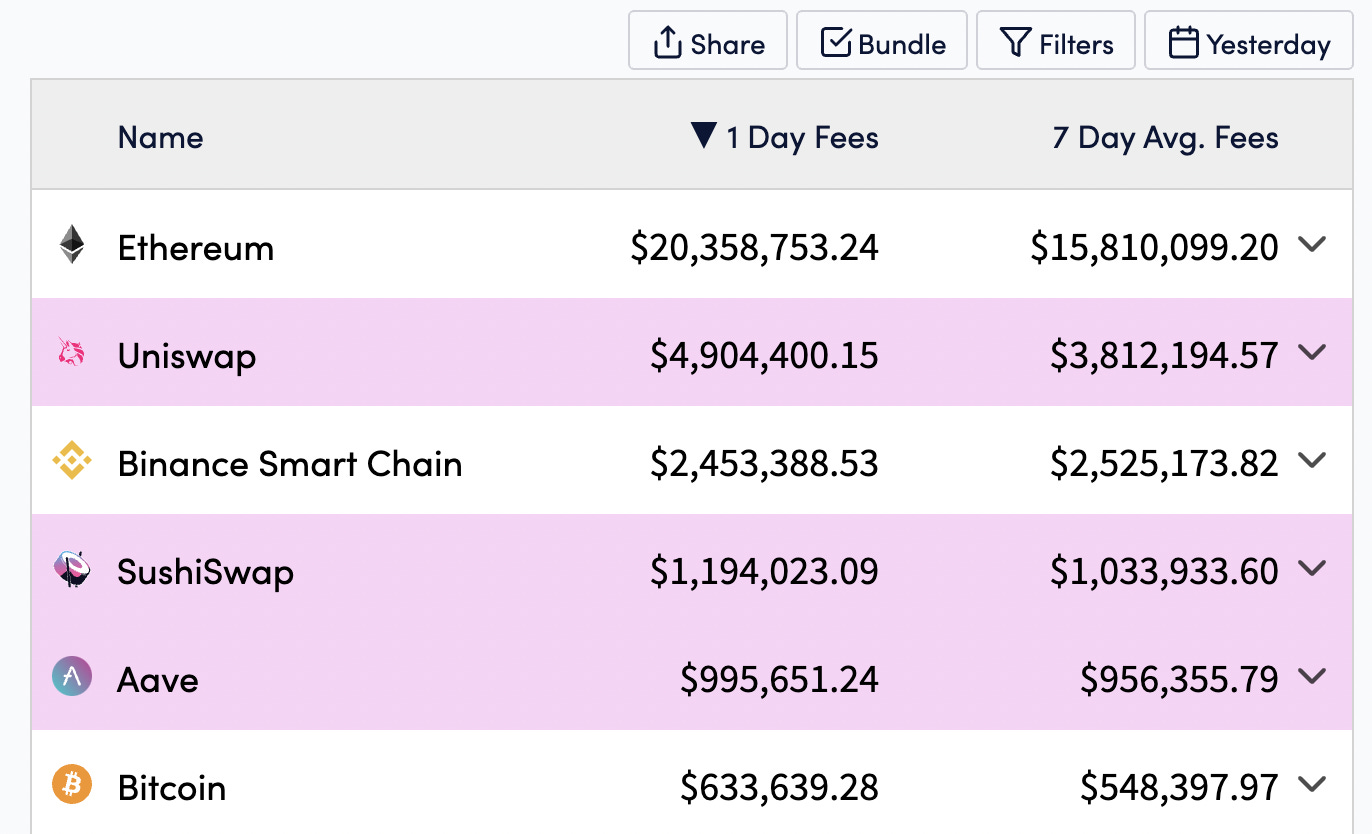Expand the Bitcoin row chevron

[1311, 783]
